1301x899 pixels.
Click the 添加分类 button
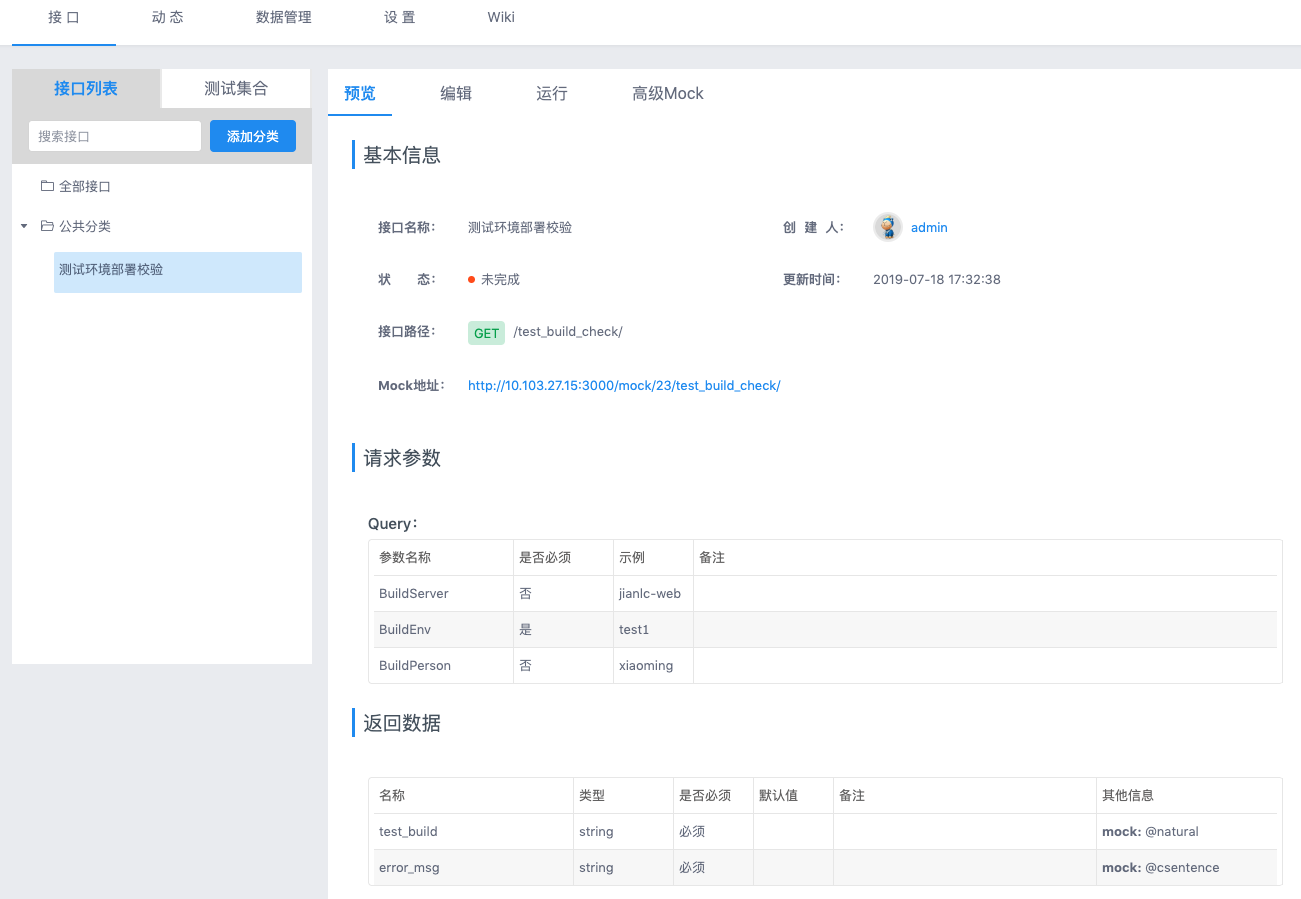tap(252, 135)
